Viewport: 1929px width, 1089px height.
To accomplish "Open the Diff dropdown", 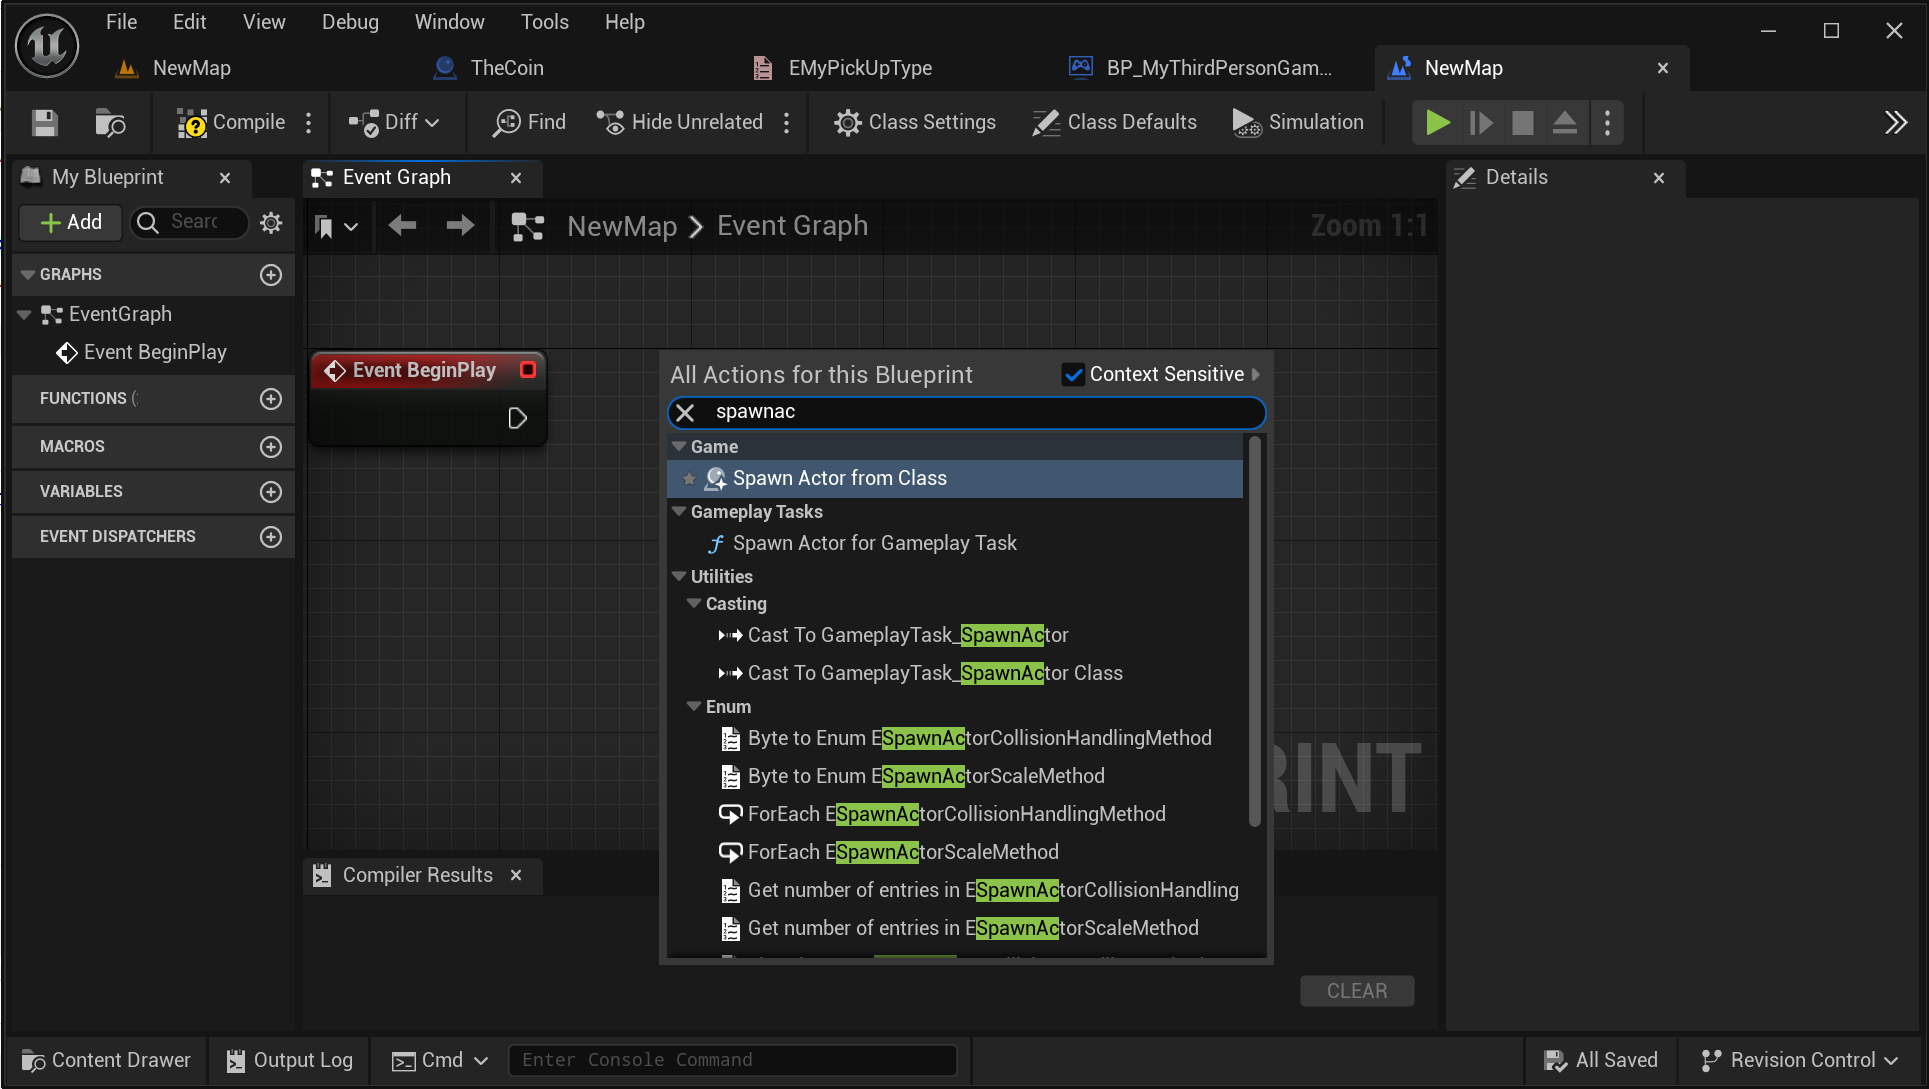I will click(394, 123).
